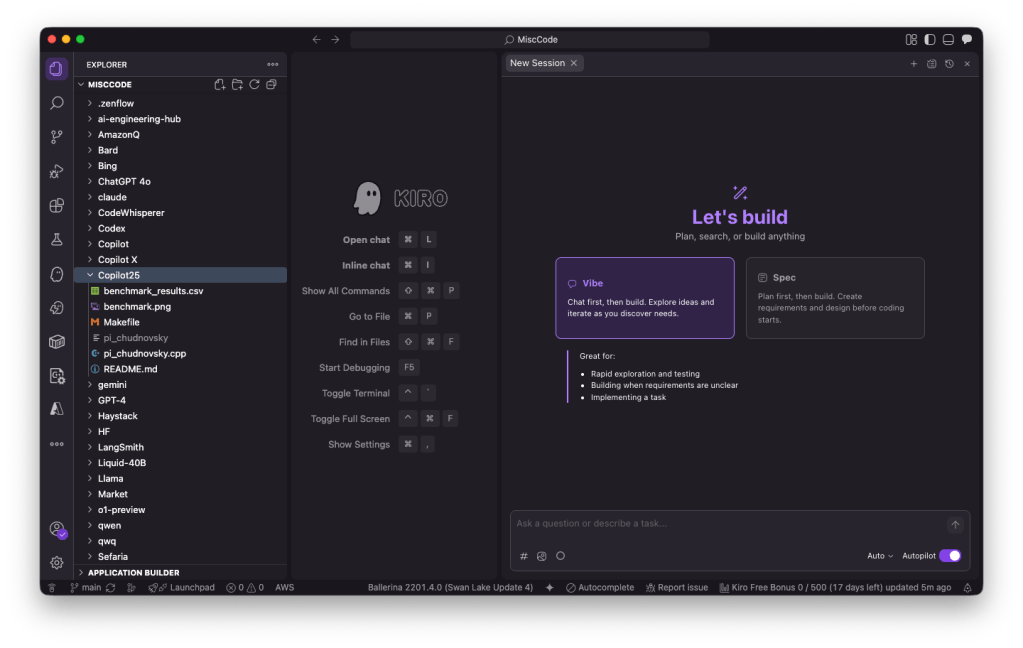Click the chat input text field
The height and width of the screenshot is (648, 1023).
[729, 523]
